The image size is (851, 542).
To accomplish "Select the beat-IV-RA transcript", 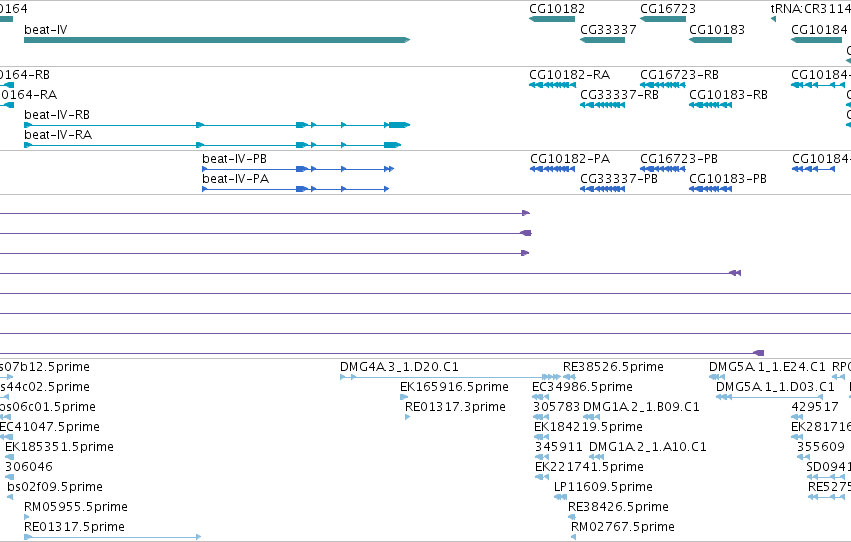I will [x=212, y=145].
